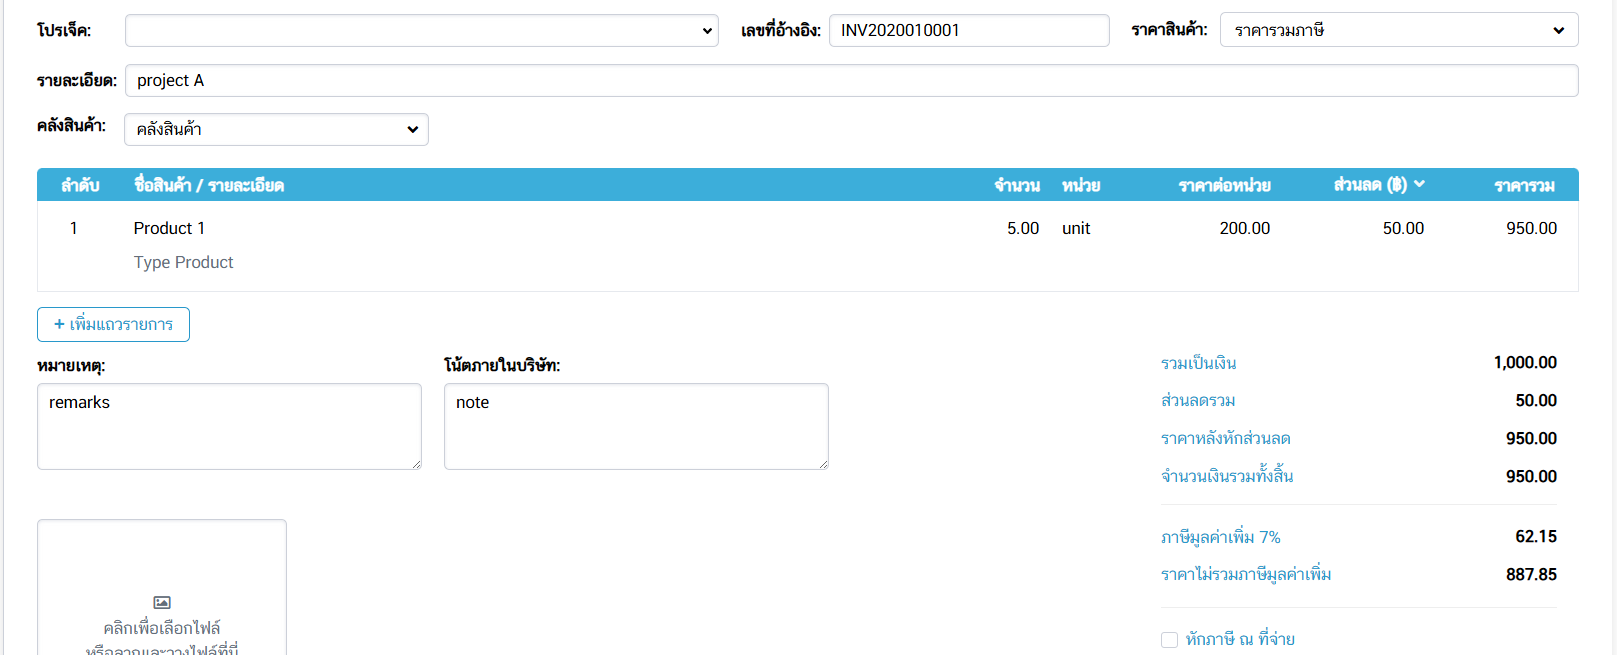Expand the product price type dropdown
The height and width of the screenshot is (655, 1617).
pos(1398,30)
